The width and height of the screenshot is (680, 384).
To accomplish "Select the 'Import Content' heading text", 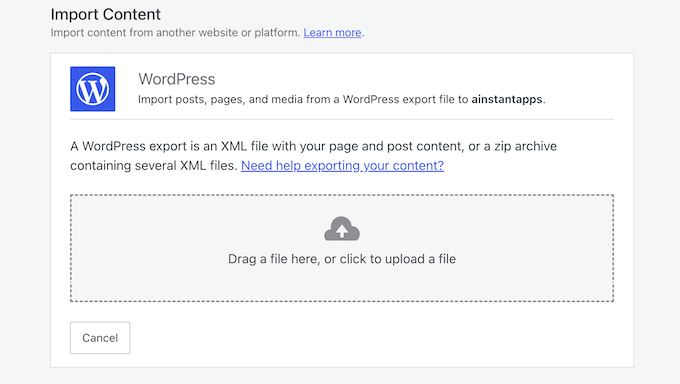I will click(x=105, y=14).
